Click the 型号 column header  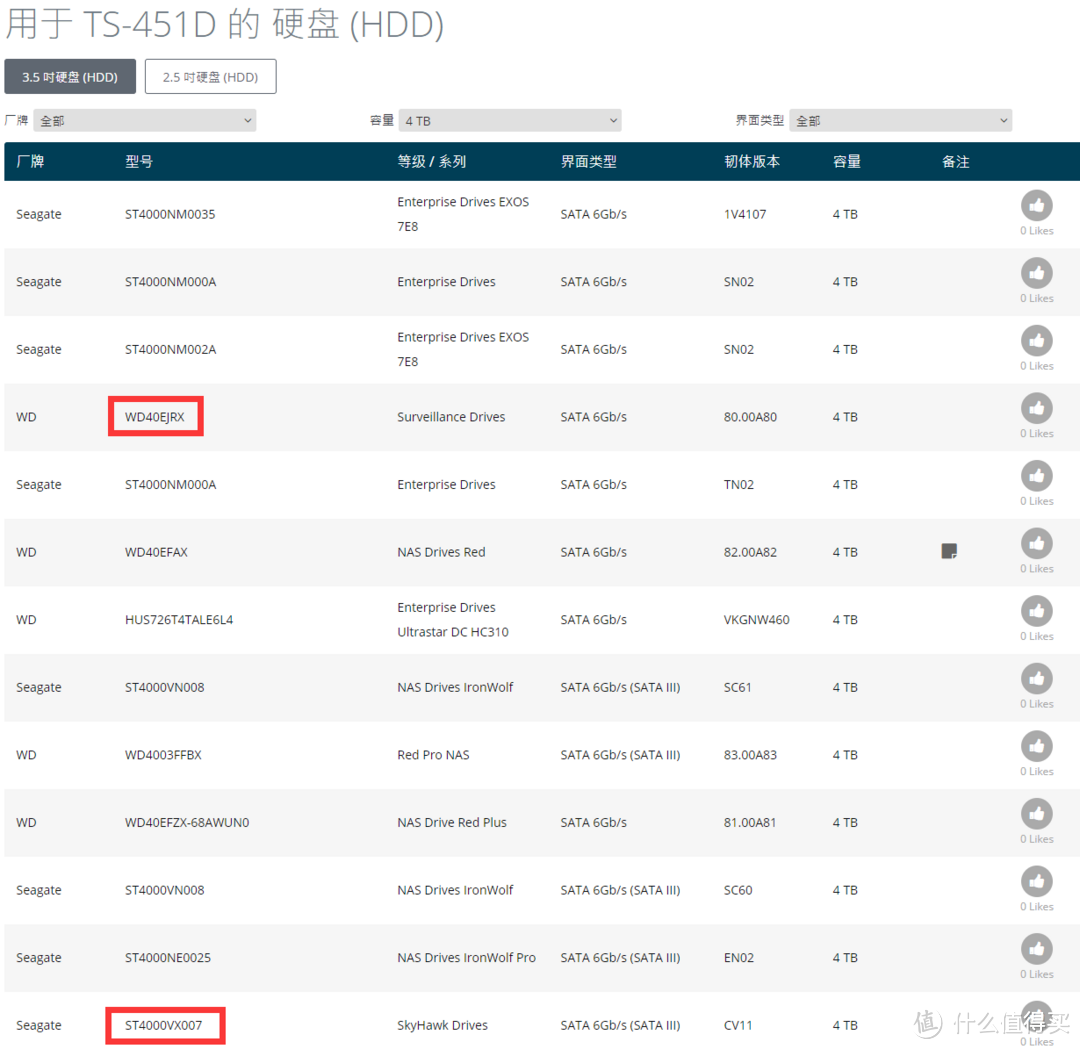[138, 161]
